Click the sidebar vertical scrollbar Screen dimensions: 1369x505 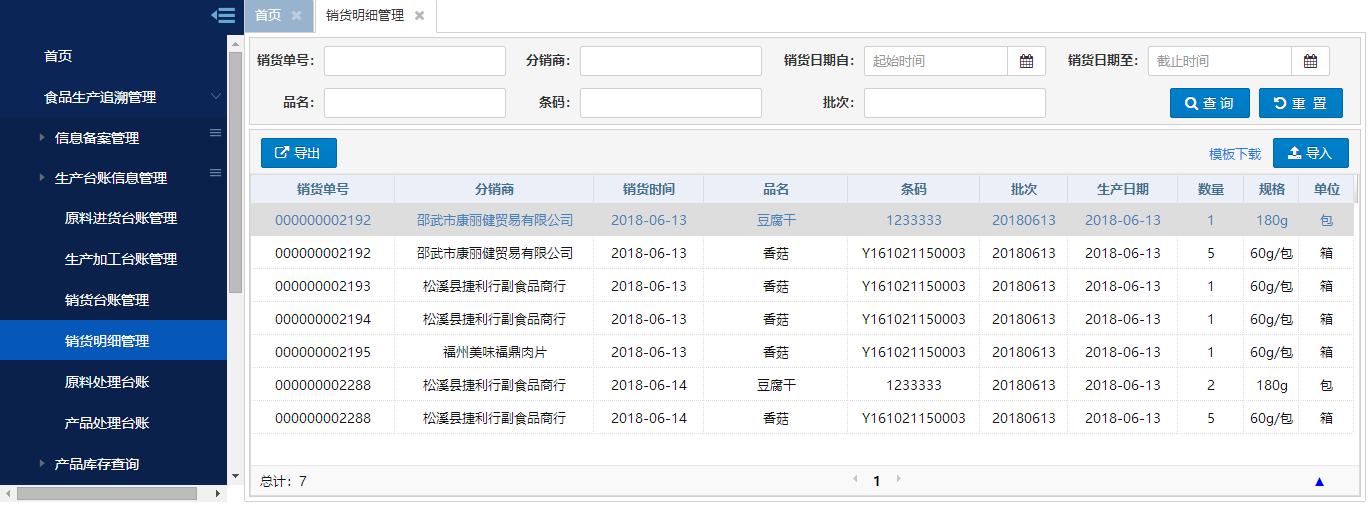(235, 170)
